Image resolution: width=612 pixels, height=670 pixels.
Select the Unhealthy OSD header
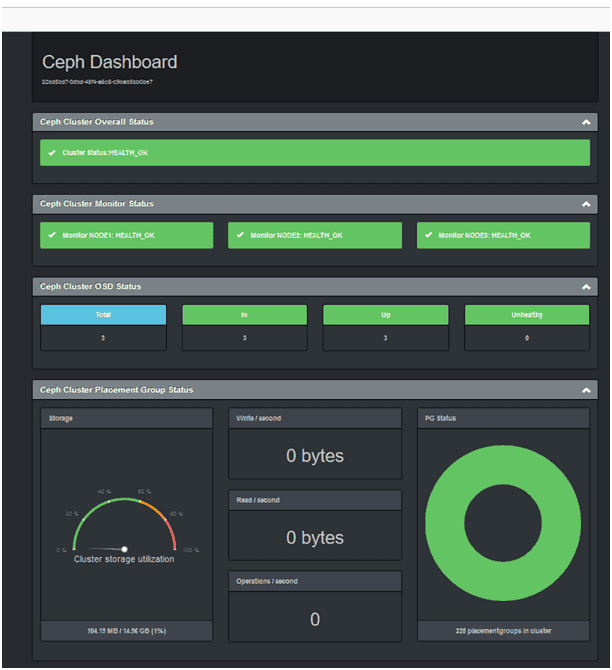pyautogui.click(x=526, y=315)
